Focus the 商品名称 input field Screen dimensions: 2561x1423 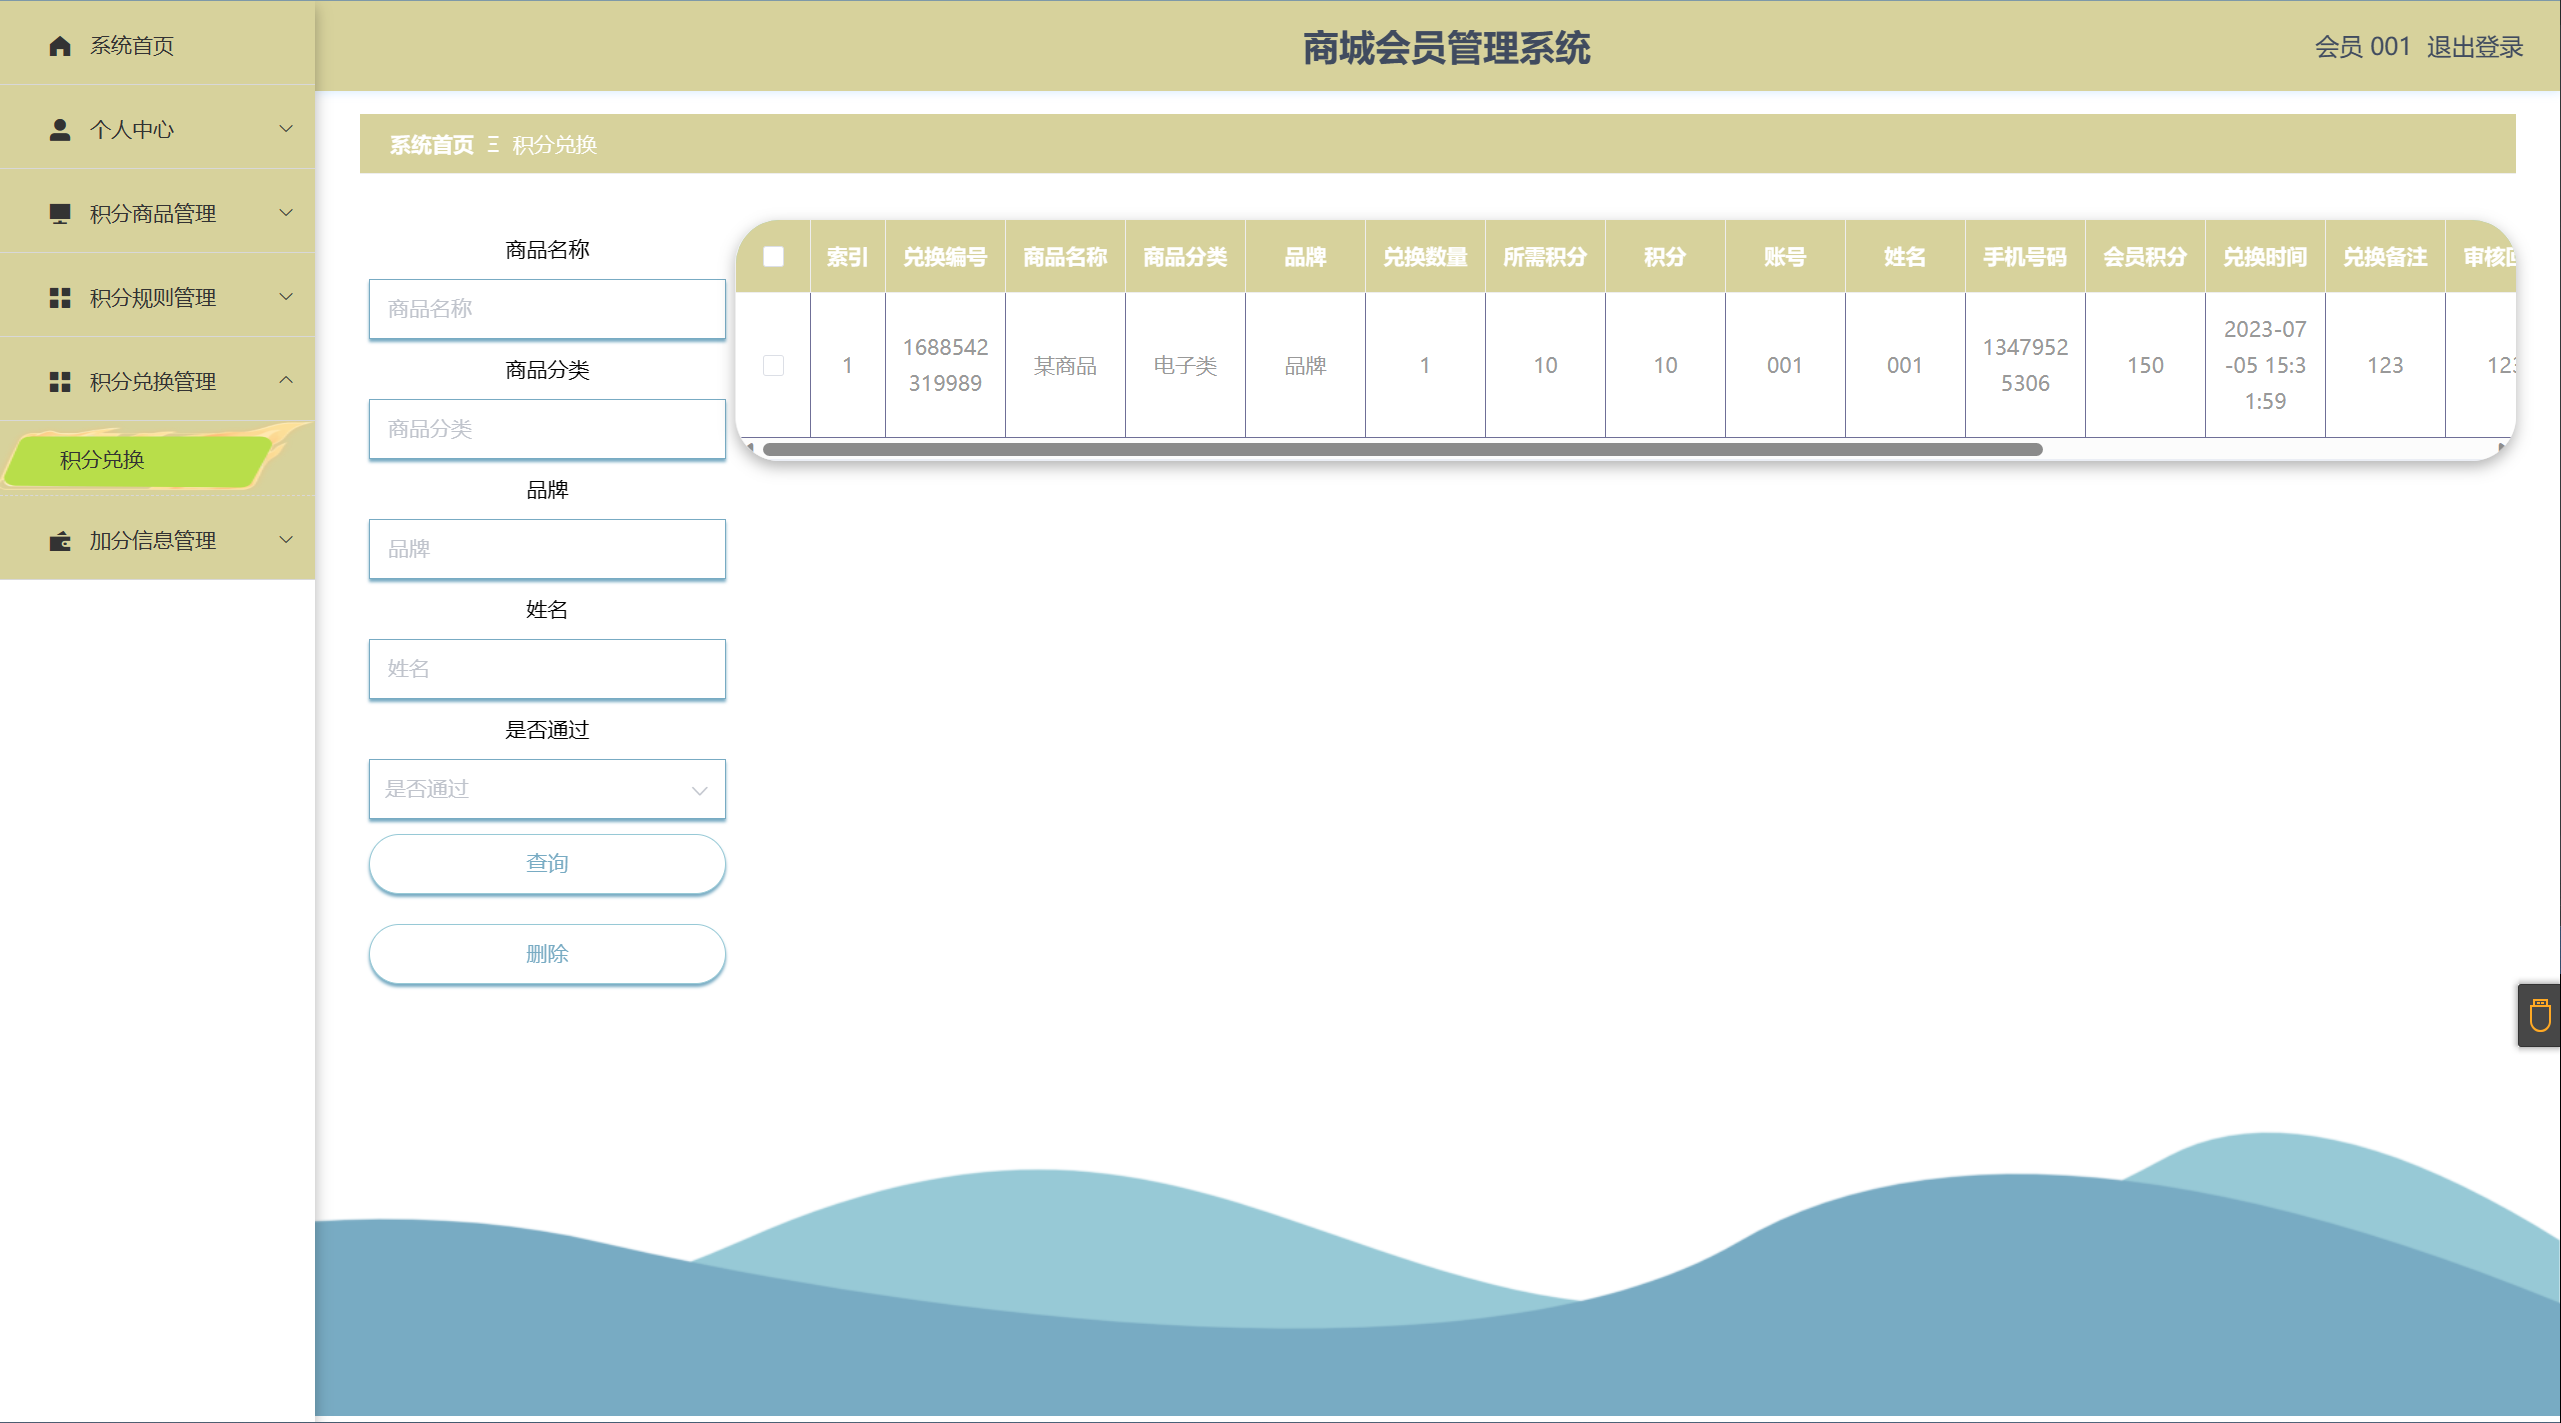coord(547,309)
